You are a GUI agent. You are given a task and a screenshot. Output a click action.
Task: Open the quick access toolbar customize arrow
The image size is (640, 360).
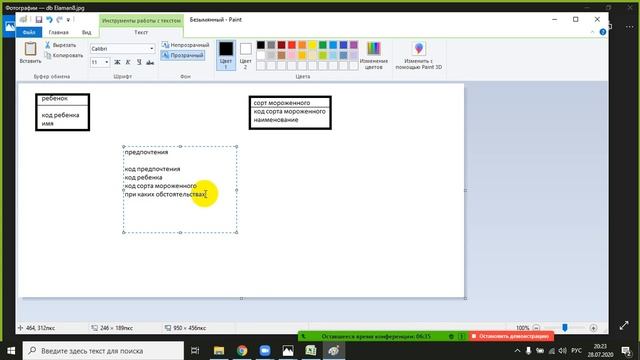tap(68, 20)
